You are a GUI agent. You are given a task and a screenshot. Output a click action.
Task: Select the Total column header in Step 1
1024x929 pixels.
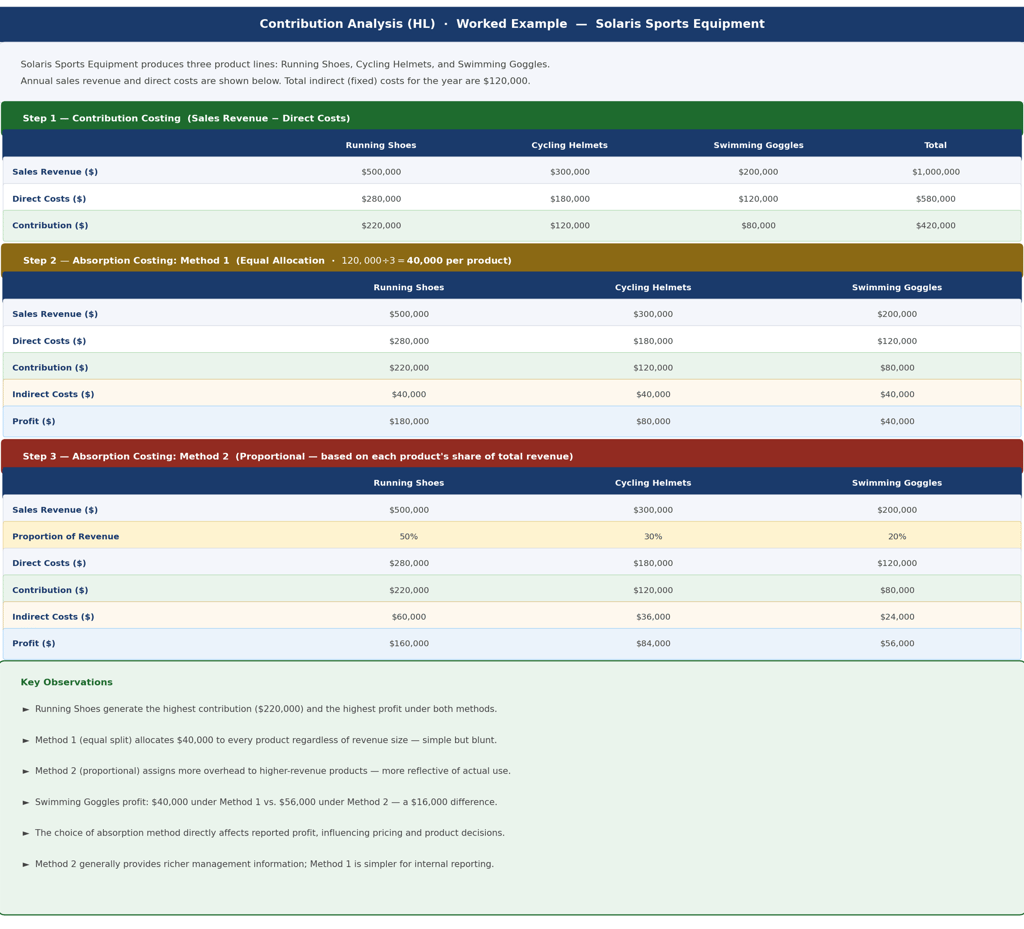935,145
